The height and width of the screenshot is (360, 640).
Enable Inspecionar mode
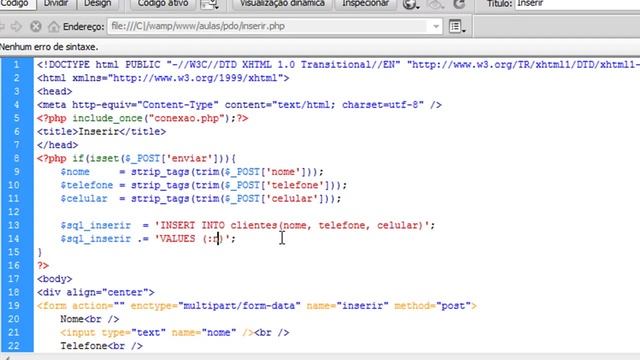(x=365, y=4)
